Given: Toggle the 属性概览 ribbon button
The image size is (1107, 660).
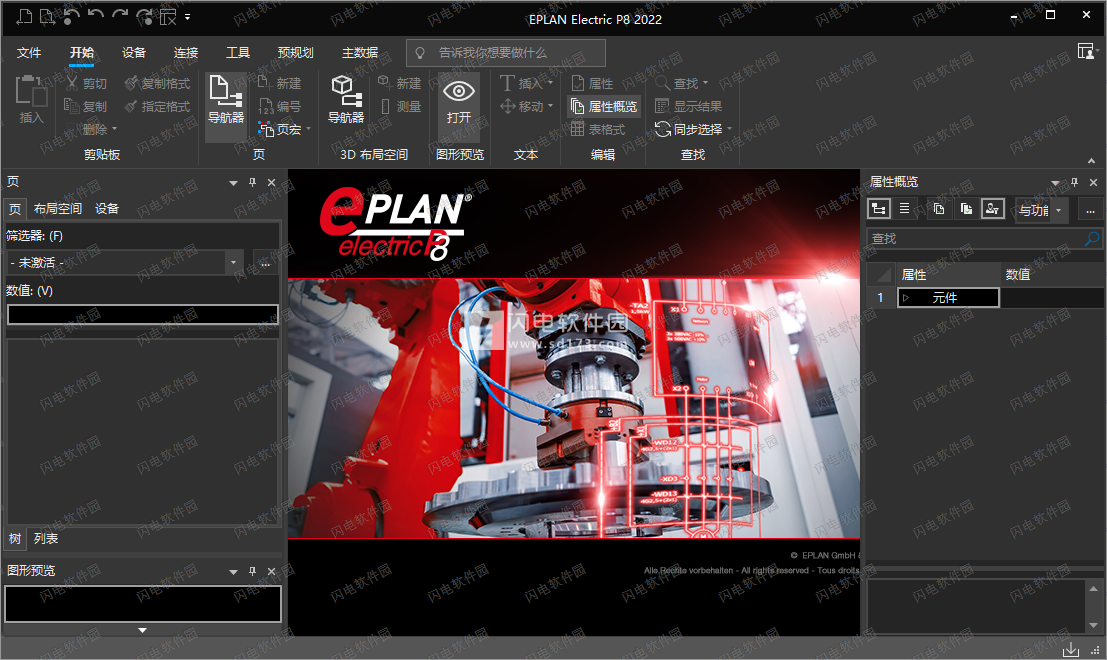Looking at the screenshot, I should (x=604, y=106).
